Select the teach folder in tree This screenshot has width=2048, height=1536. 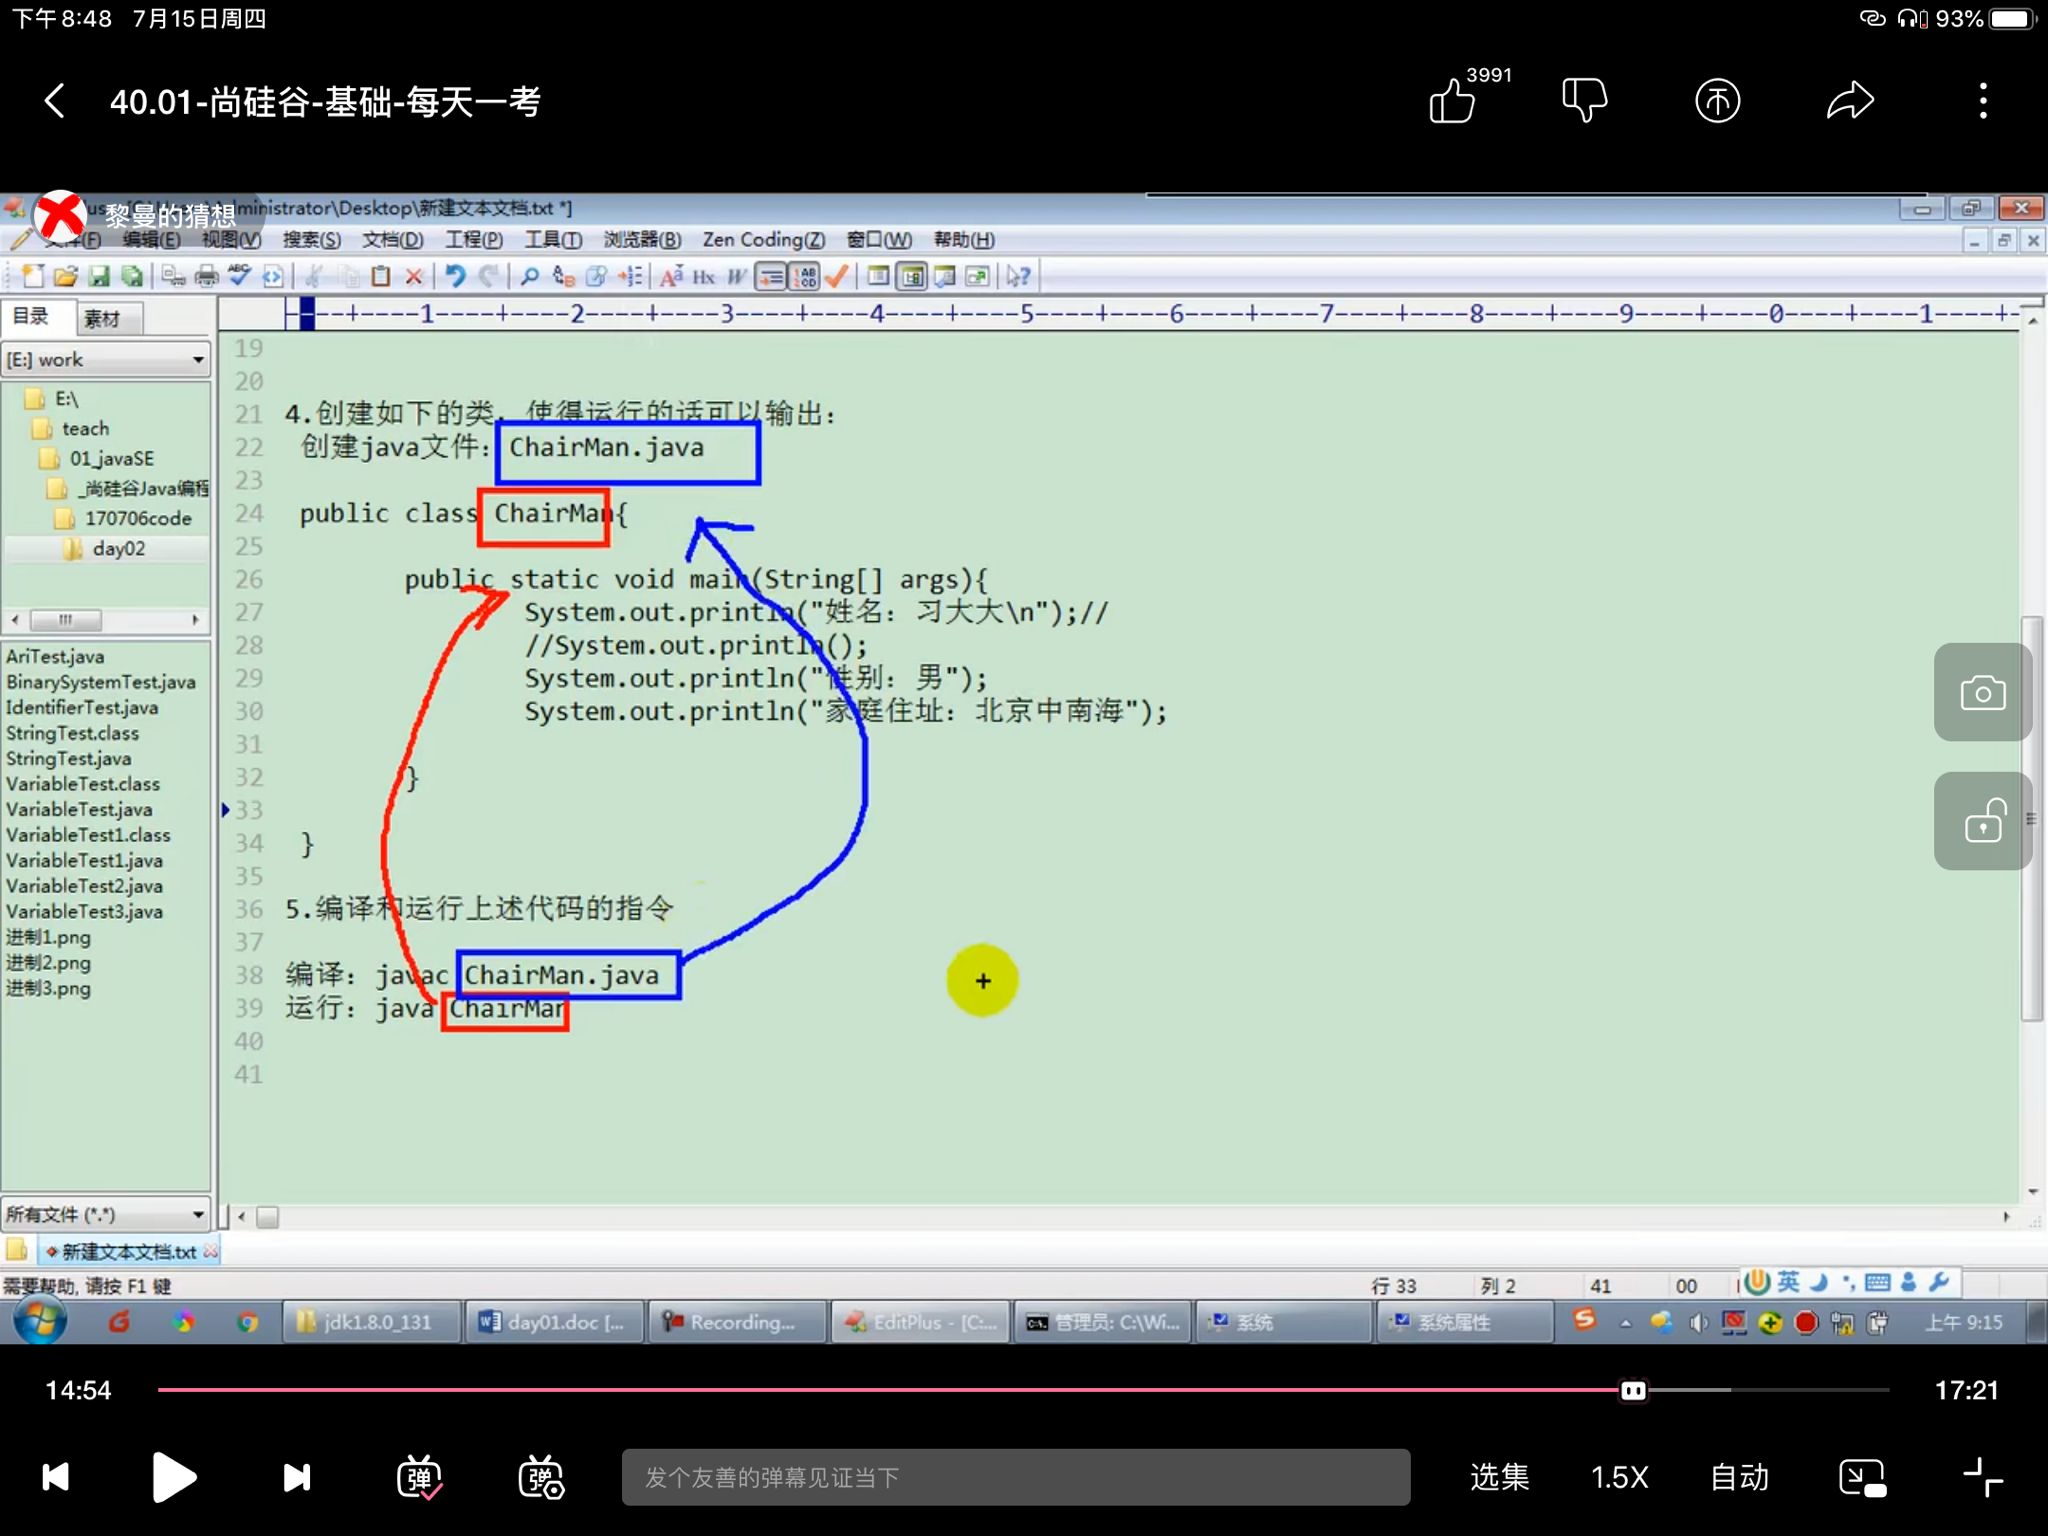point(85,429)
